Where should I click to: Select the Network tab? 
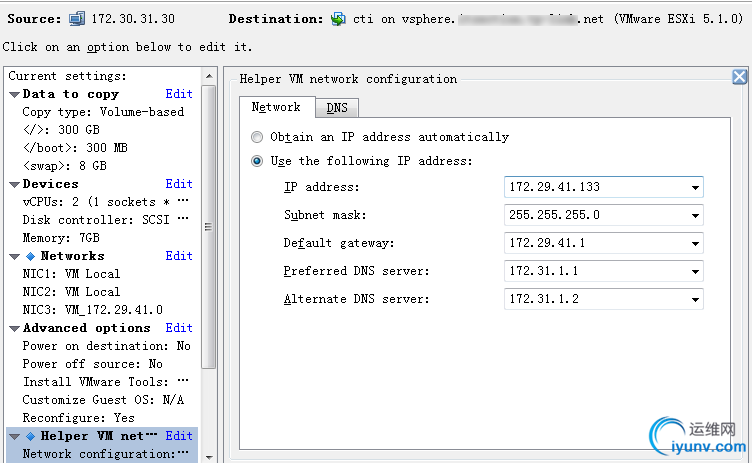pos(276,107)
